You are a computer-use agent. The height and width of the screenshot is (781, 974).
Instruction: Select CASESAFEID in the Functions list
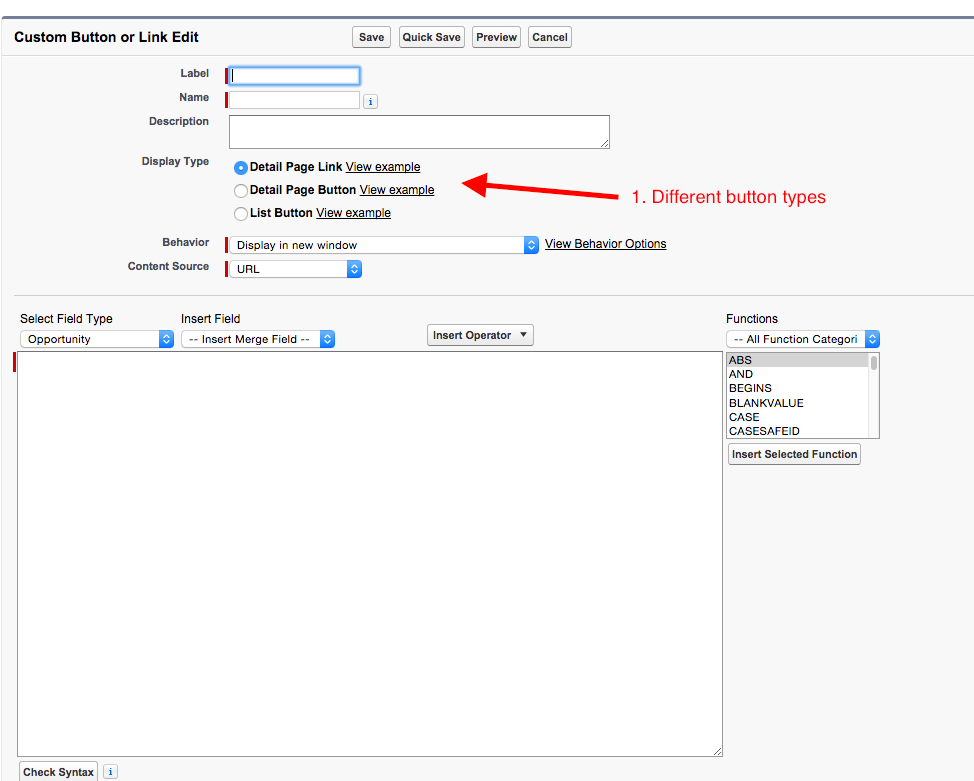coord(798,431)
